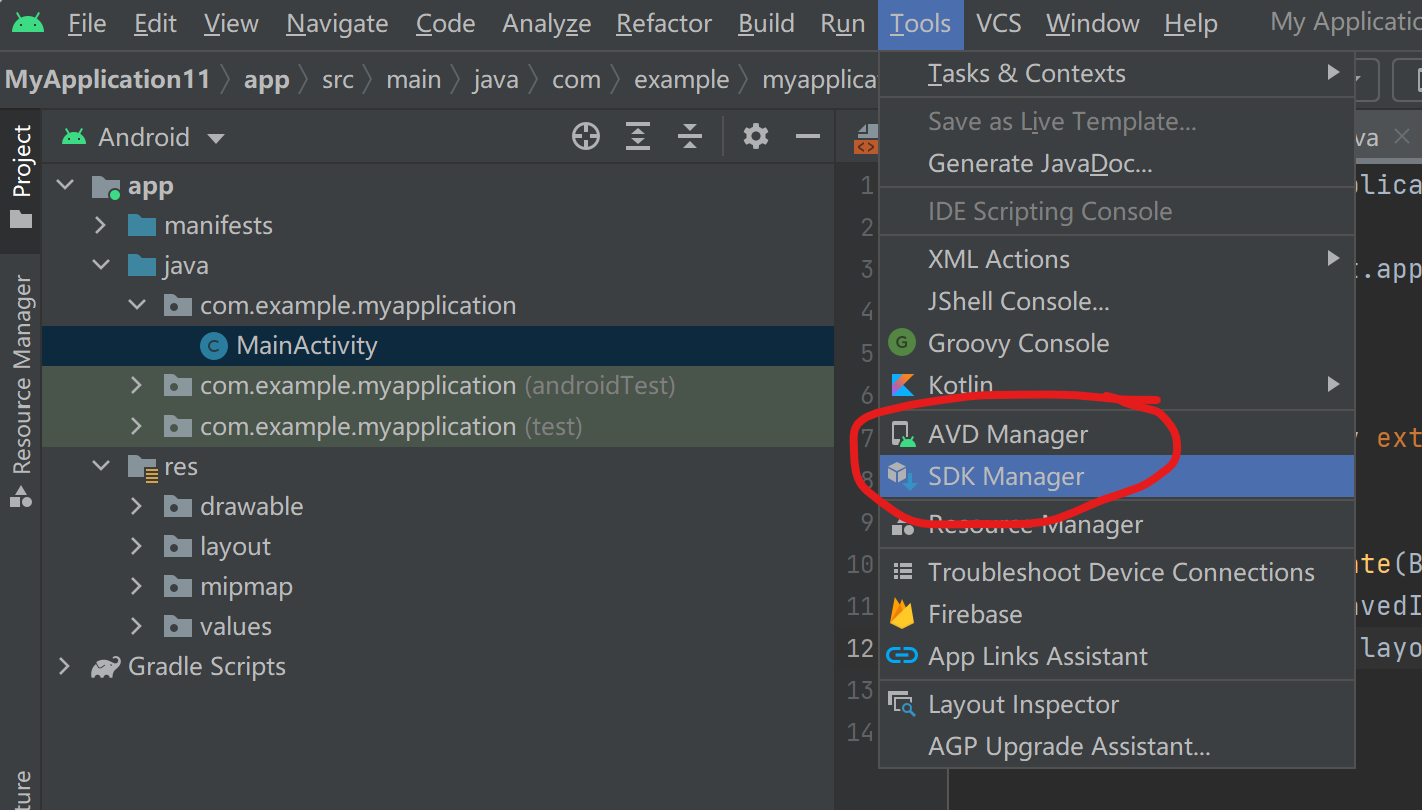Expand the (test) package
Screen dimensions: 1422x810
tap(137, 427)
